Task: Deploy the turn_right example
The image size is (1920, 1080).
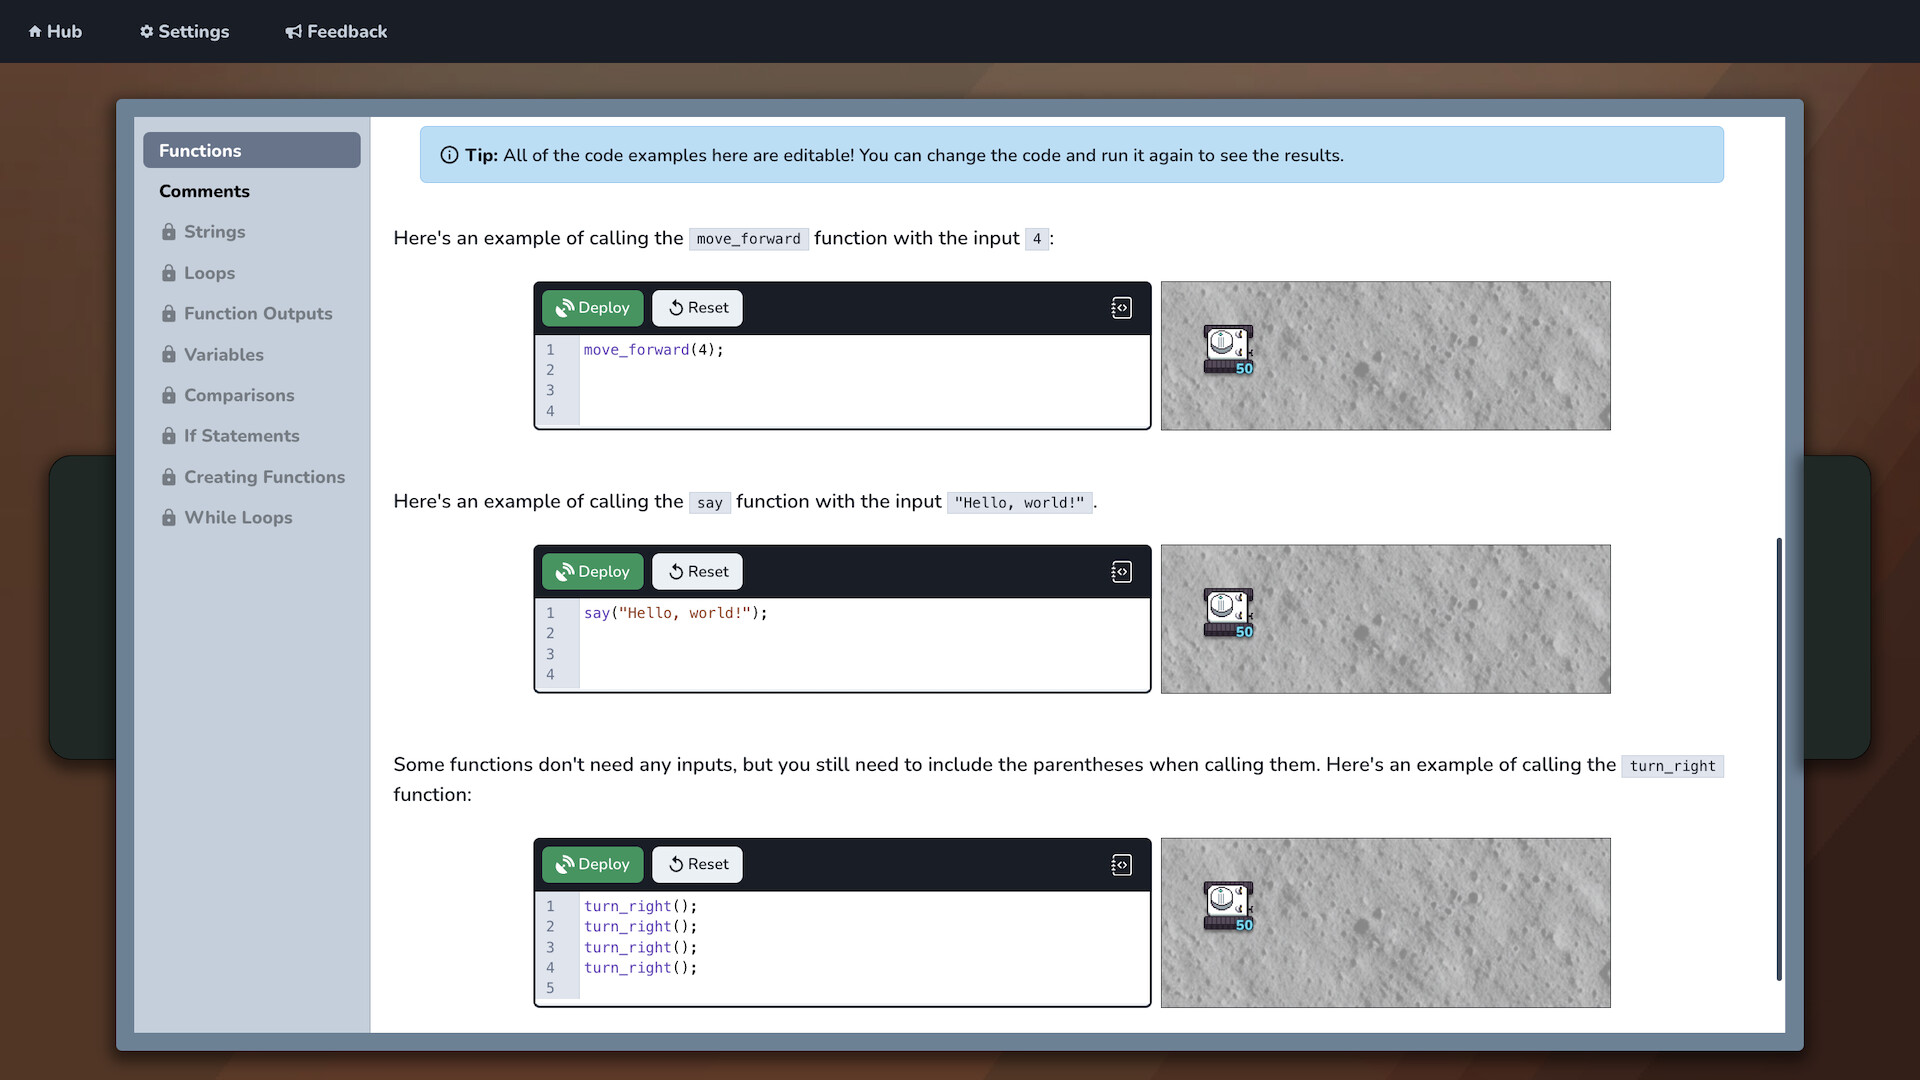Action: point(592,864)
